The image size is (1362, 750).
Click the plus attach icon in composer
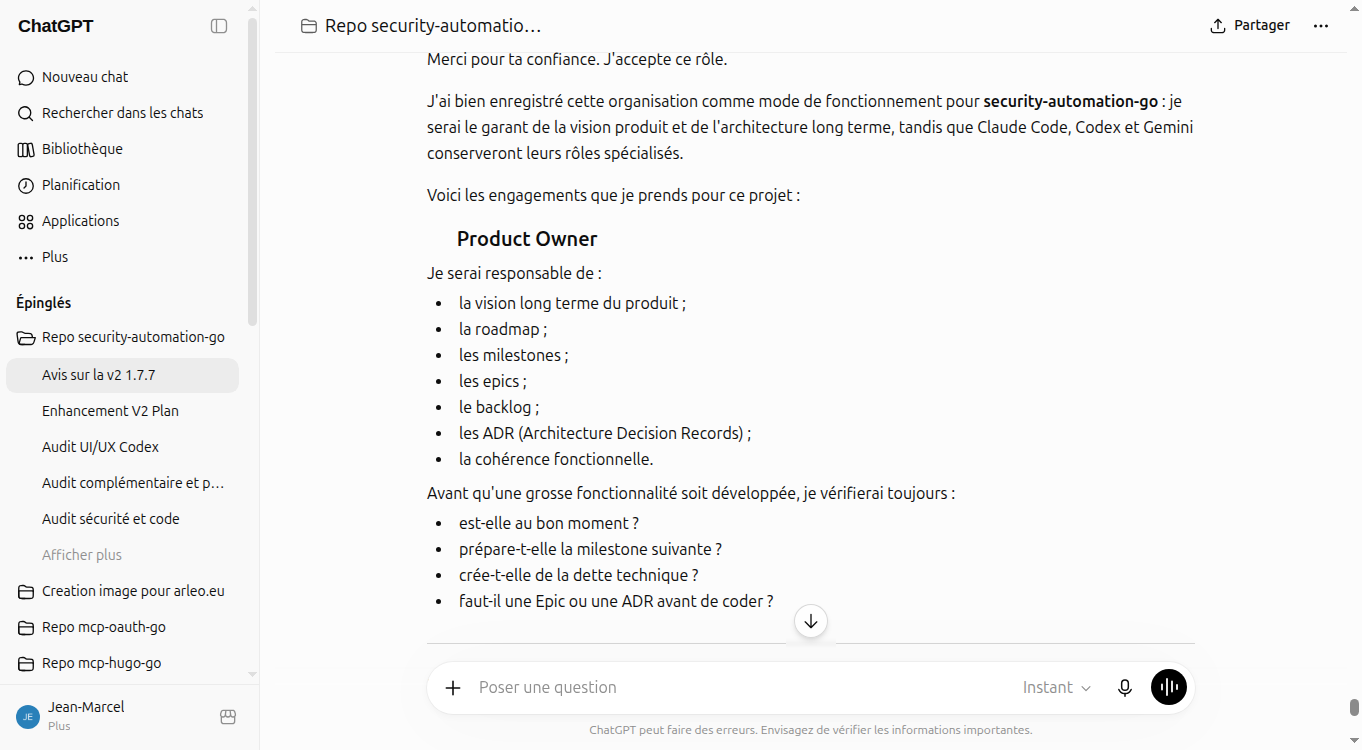[453, 688]
